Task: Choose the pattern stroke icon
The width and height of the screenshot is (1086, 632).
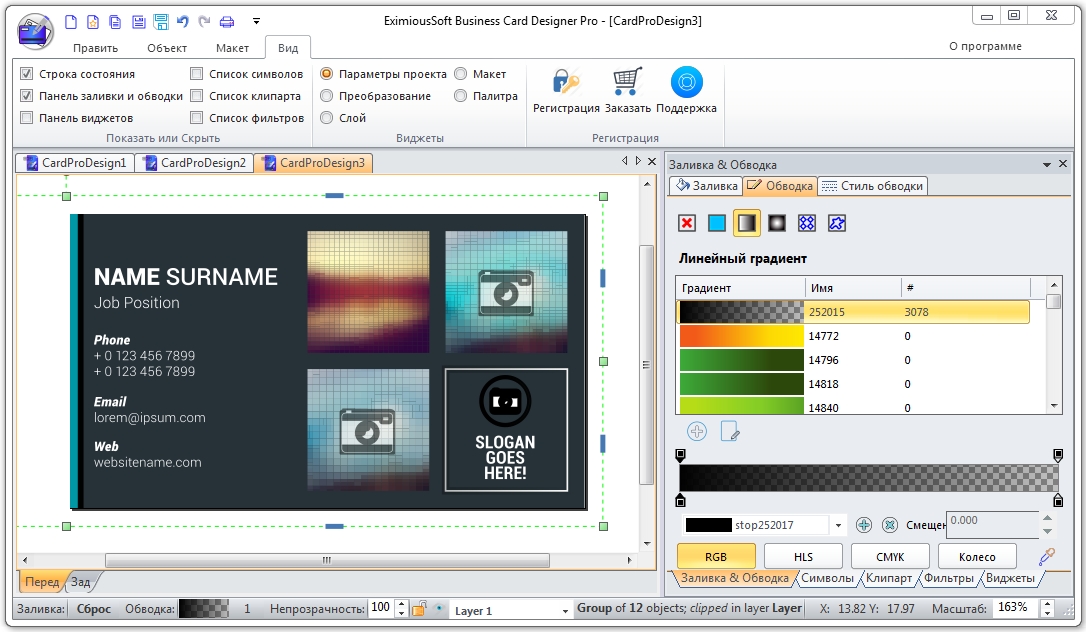Action: point(807,223)
